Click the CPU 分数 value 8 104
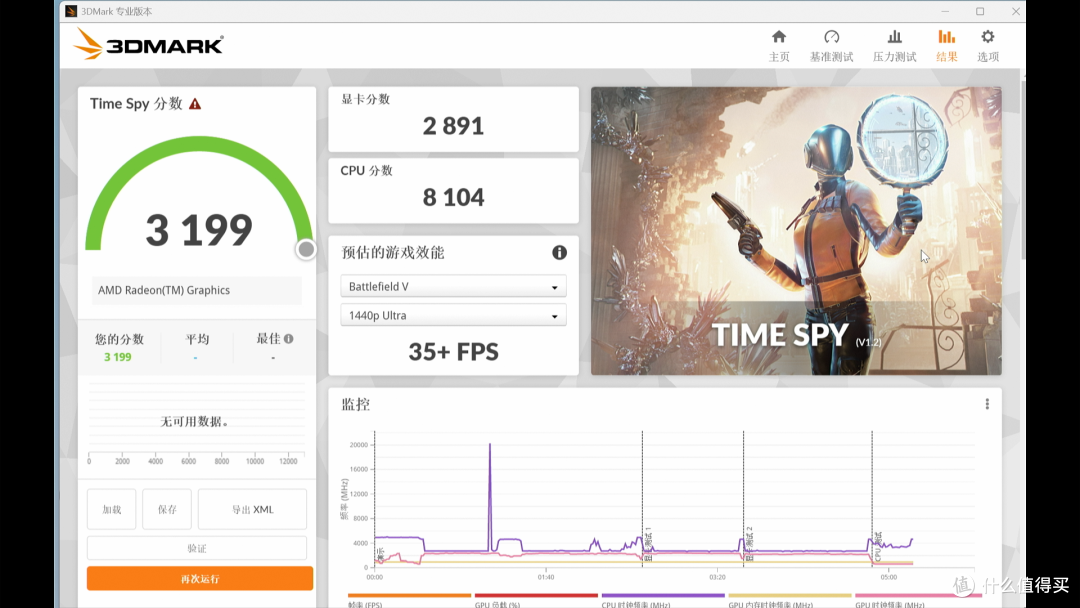The image size is (1080, 608). pyautogui.click(x=453, y=198)
